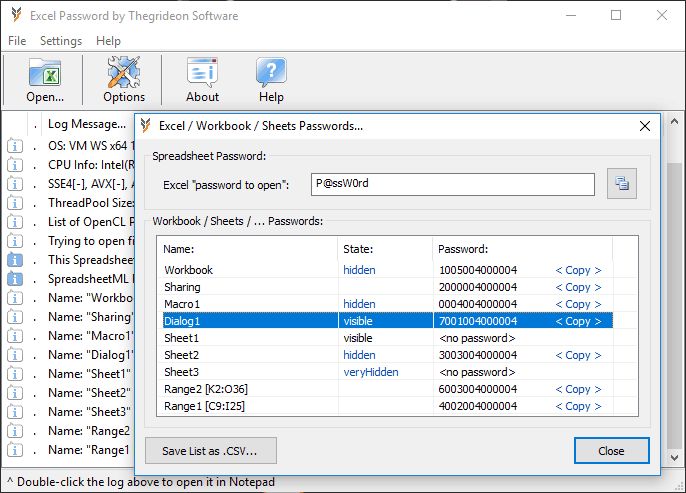Copy the Workbook password via Copy link
This screenshot has height=493, width=686.
click(578, 270)
